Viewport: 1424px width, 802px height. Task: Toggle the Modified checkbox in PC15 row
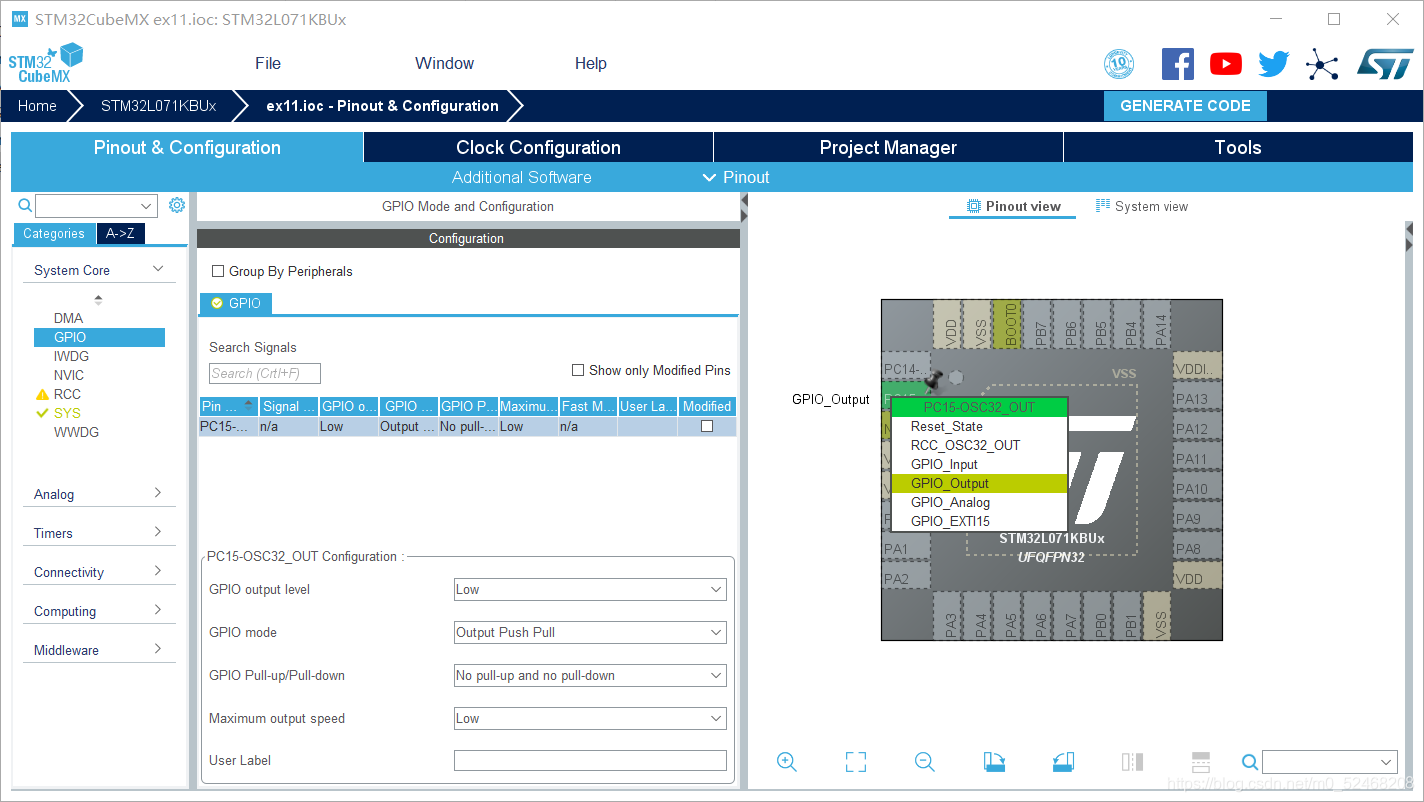pyautogui.click(x=707, y=426)
